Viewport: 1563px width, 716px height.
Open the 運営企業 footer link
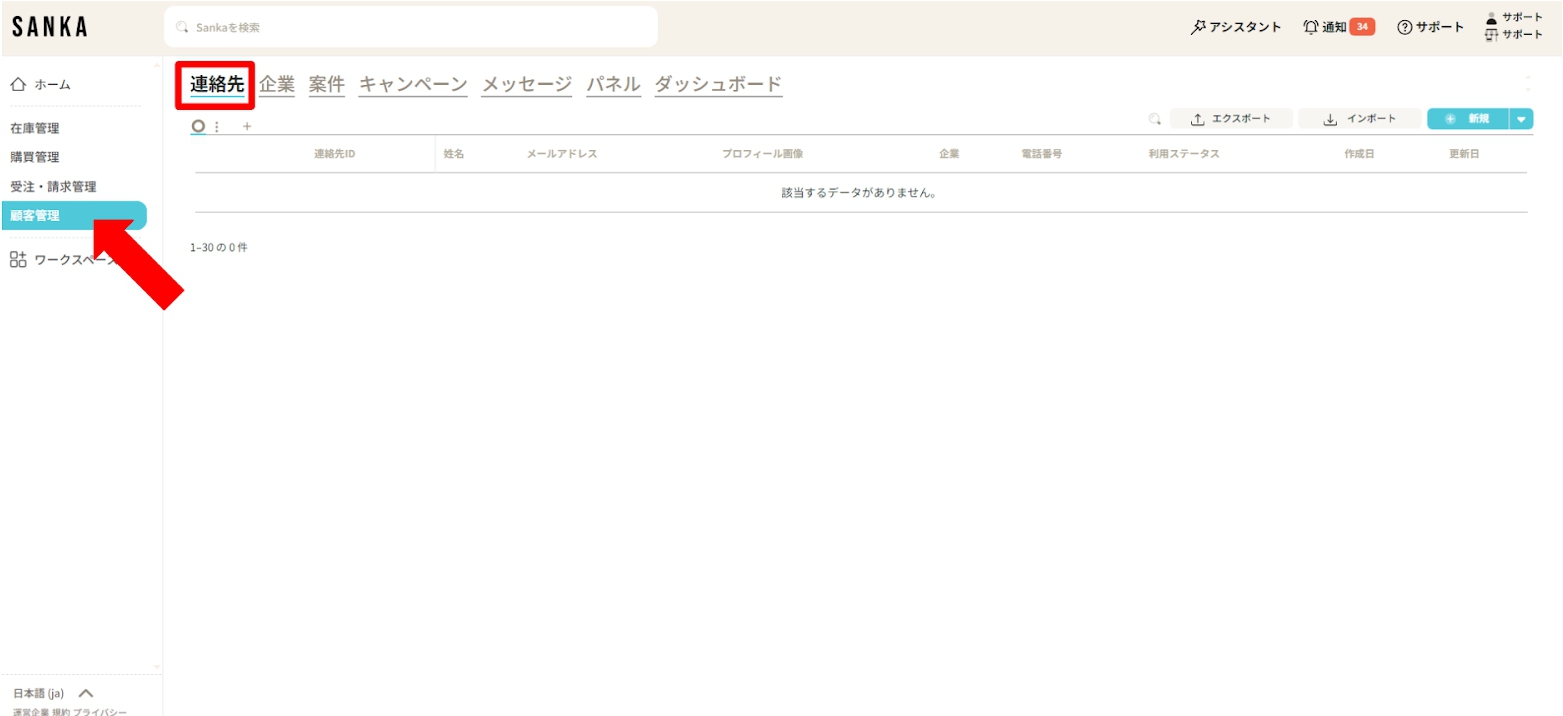click(30, 712)
